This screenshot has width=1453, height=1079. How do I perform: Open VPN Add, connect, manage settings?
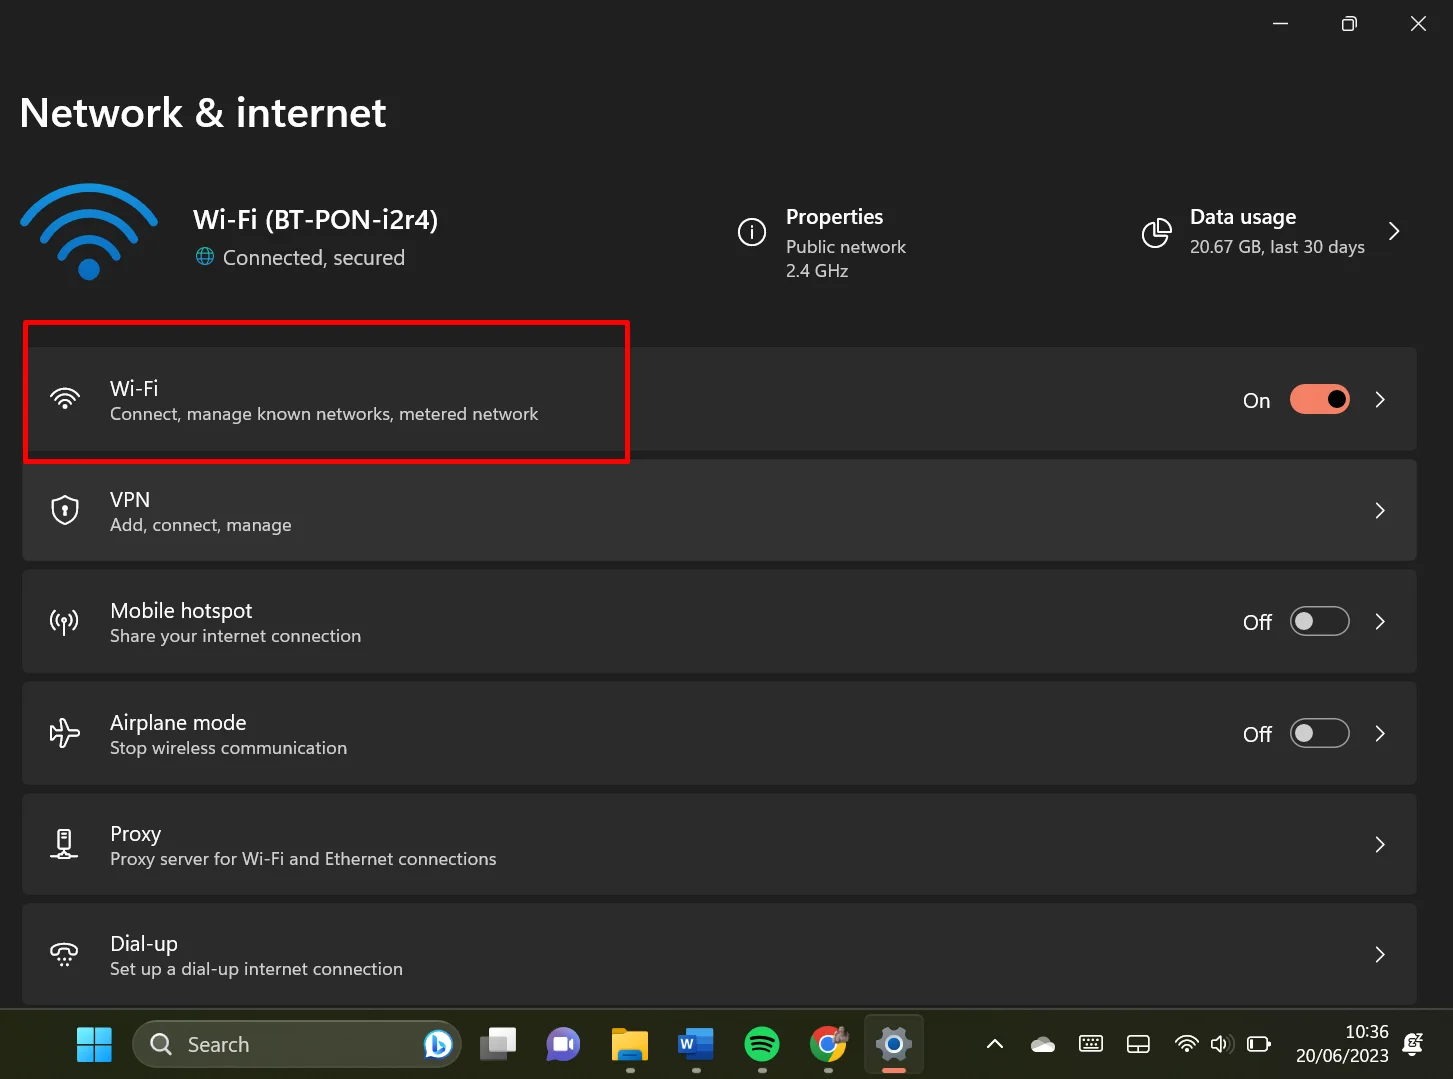tap(719, 510)
